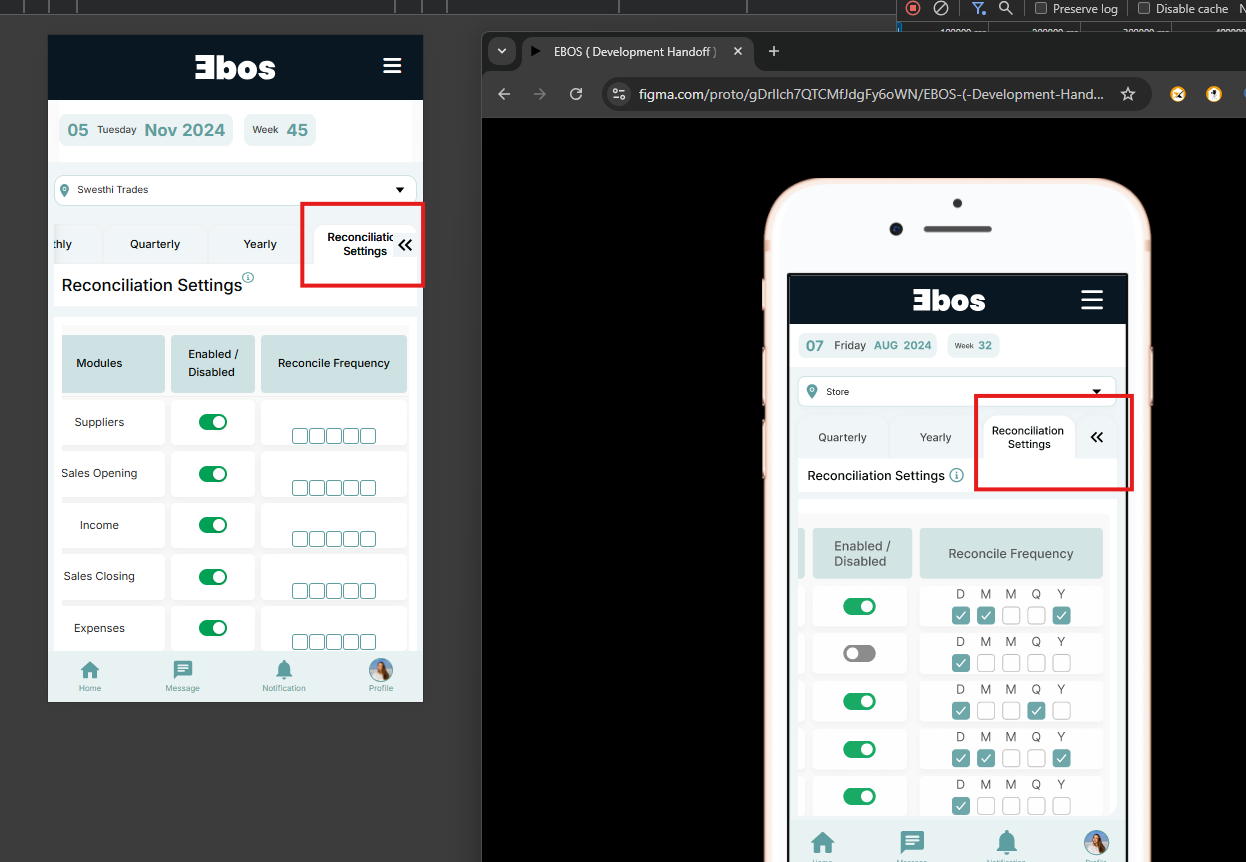Click the Message icon in the Figma prototype nav bar
Image resolution: width=1246 pixels, height=862 pixels.
click(912, 843)
